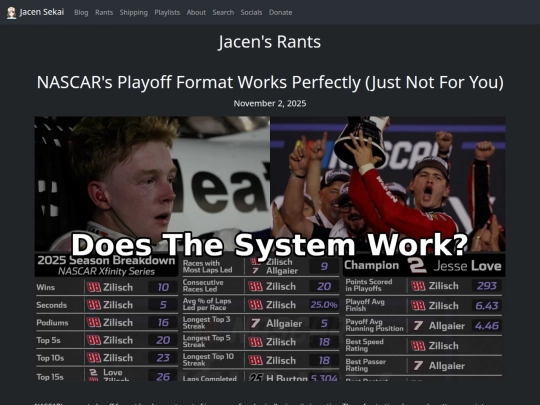Open the About page
540x405 pixels.
click(196, 12)
